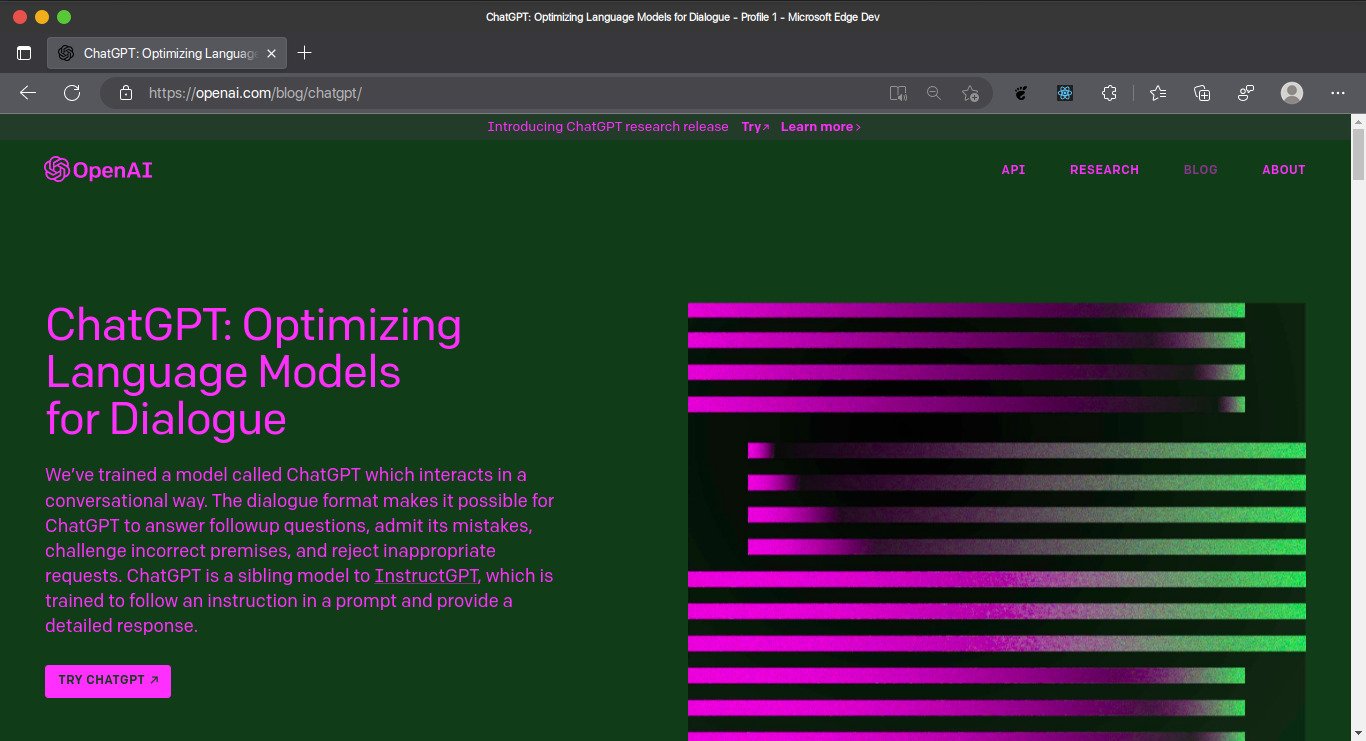Click the zoom out magnifier icon
Viewport: 1366px width, 741px height.
[934, 93]
